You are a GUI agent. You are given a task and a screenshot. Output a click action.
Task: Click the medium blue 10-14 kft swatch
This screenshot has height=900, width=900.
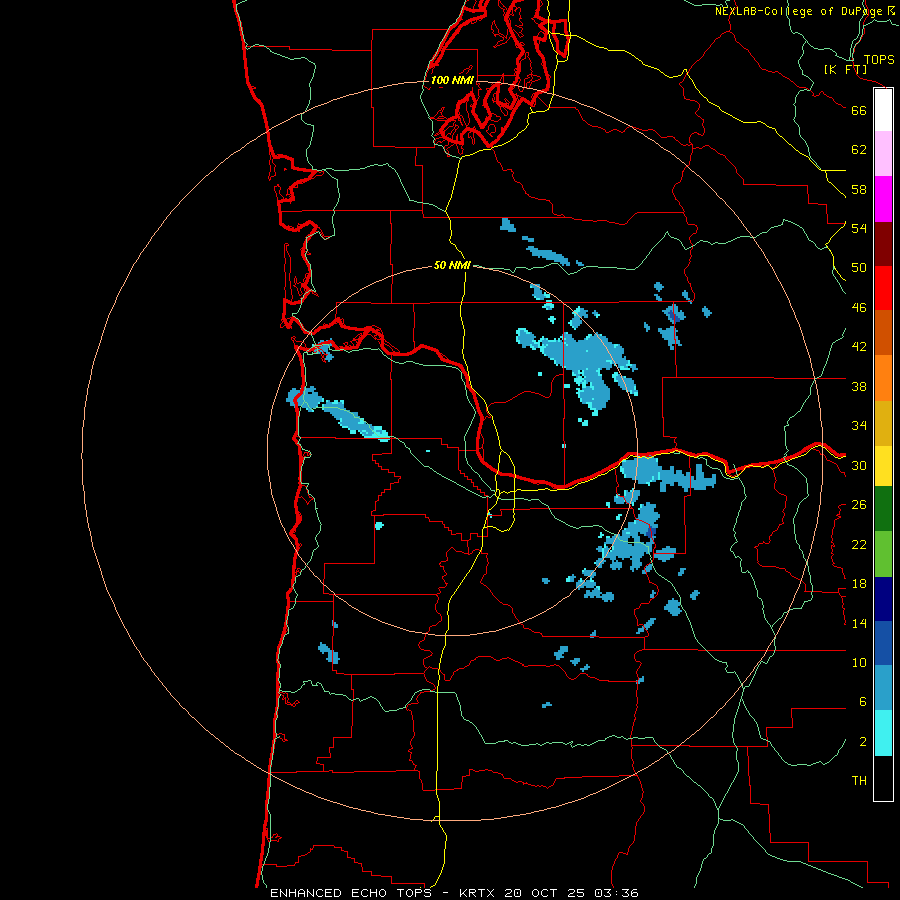tap(883, 643)
